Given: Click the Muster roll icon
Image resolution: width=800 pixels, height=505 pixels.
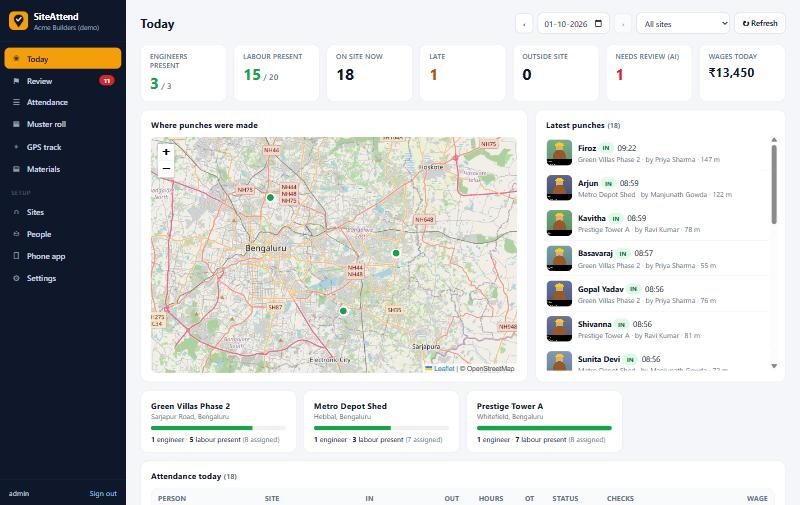Looking at the screenshot, I should (x=16, y=124).
